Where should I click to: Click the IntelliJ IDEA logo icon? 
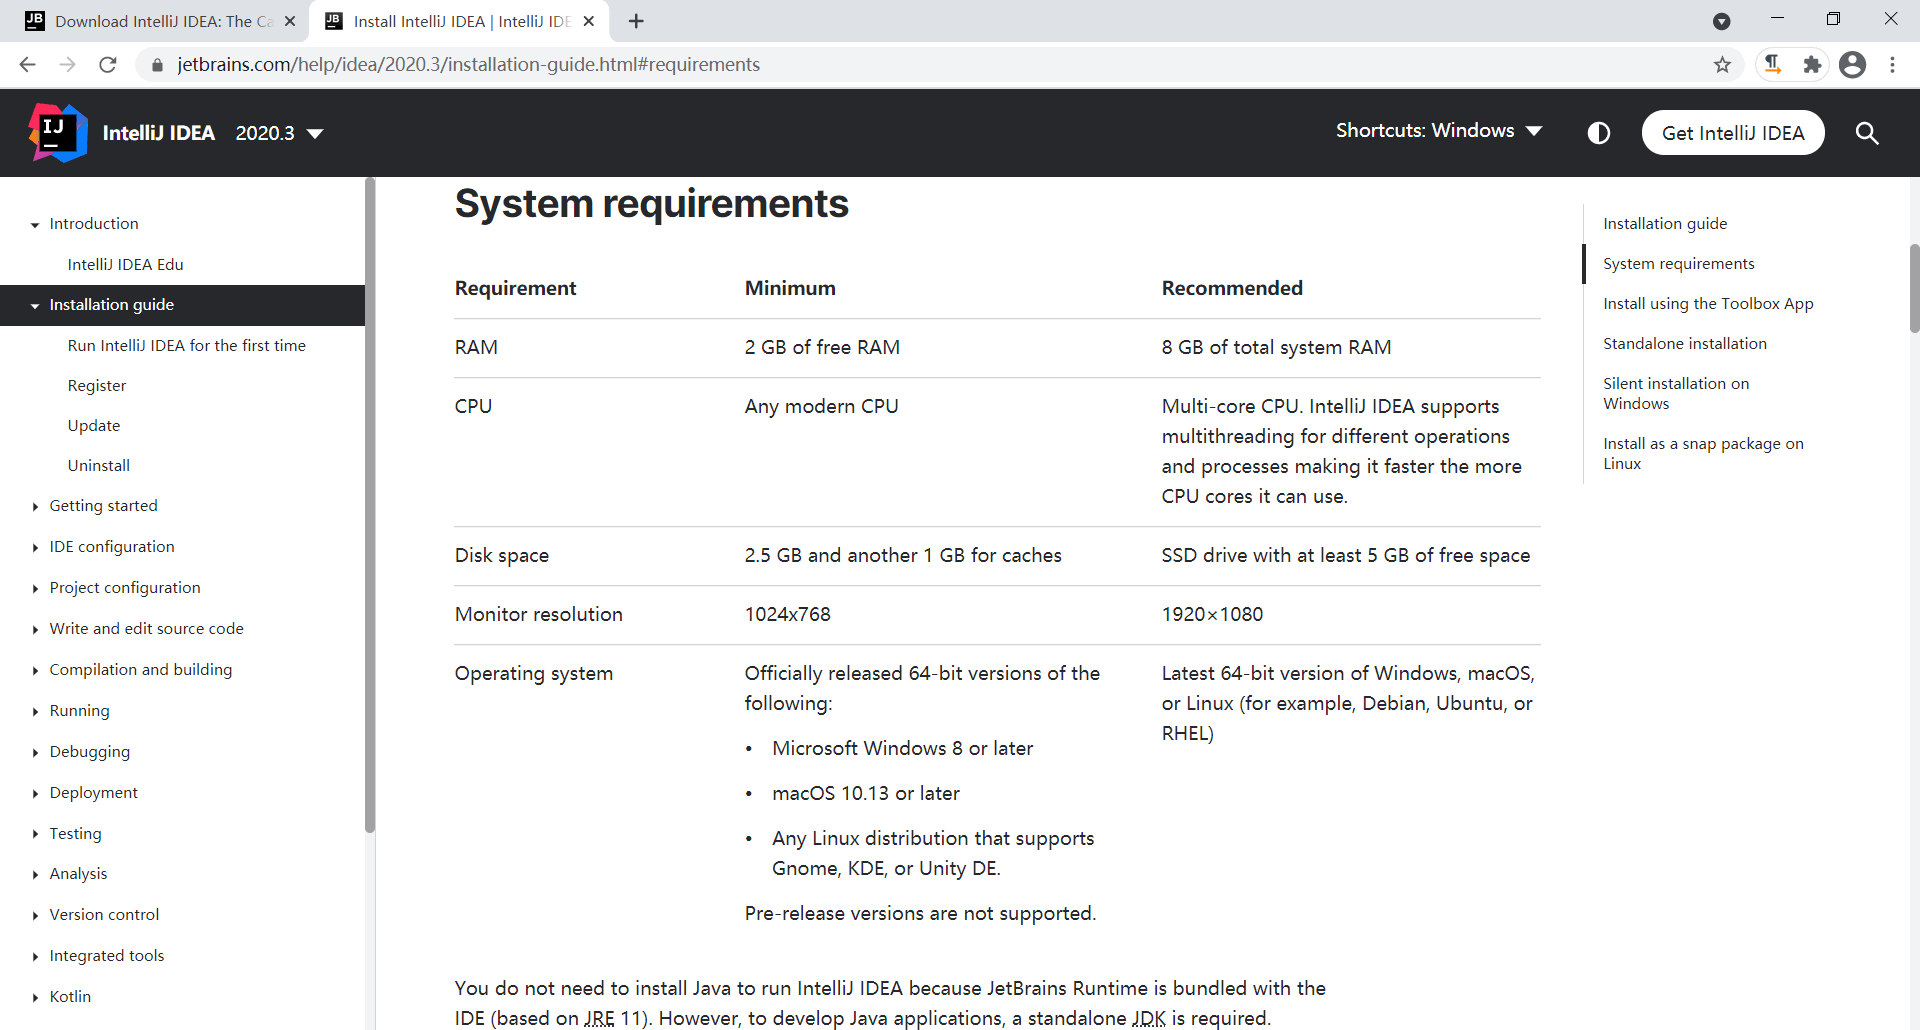(58, 133)
